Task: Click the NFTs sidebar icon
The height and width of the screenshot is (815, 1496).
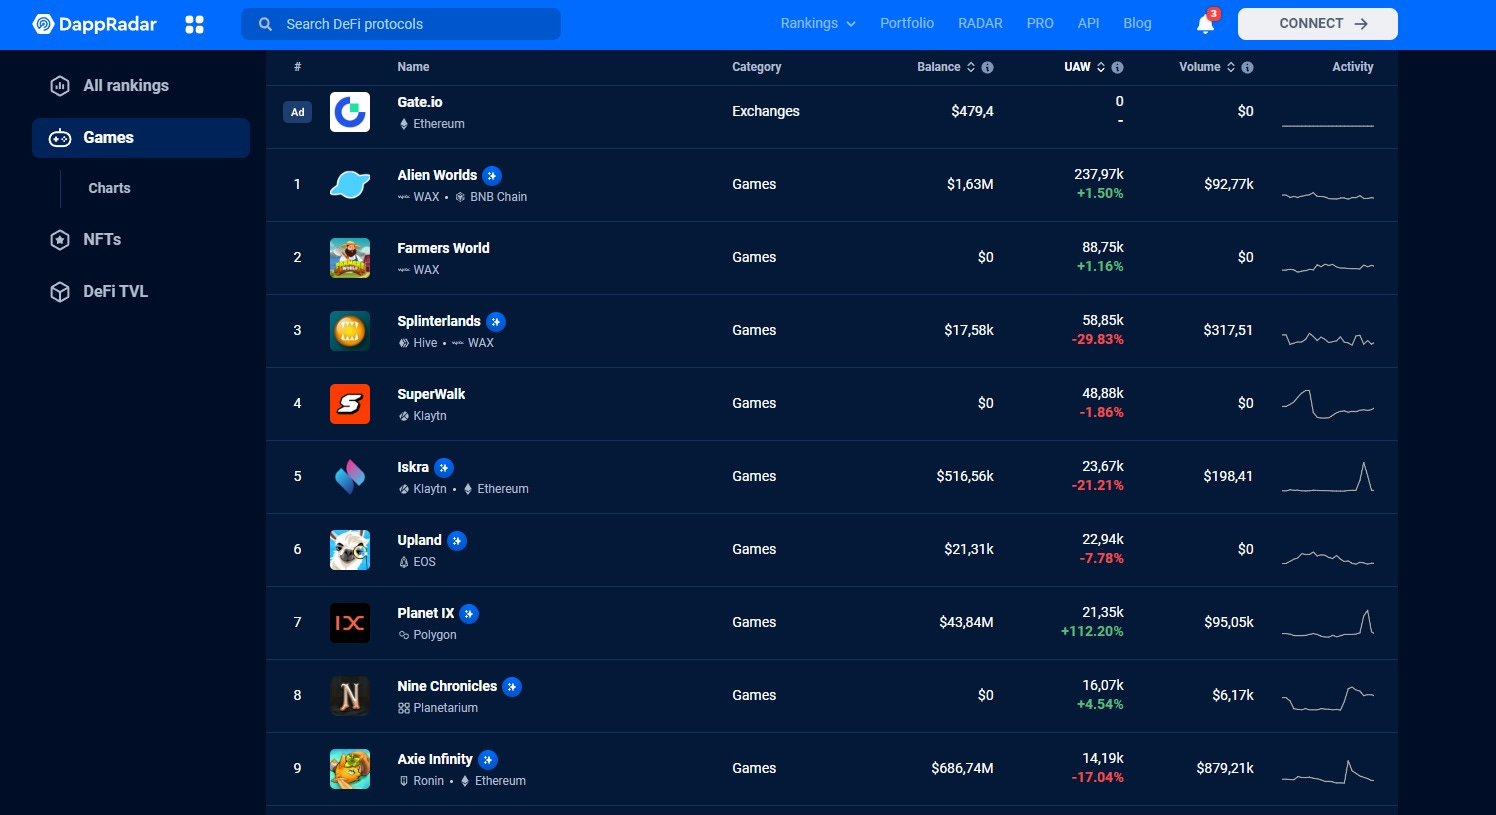Action: coord(60,240)
